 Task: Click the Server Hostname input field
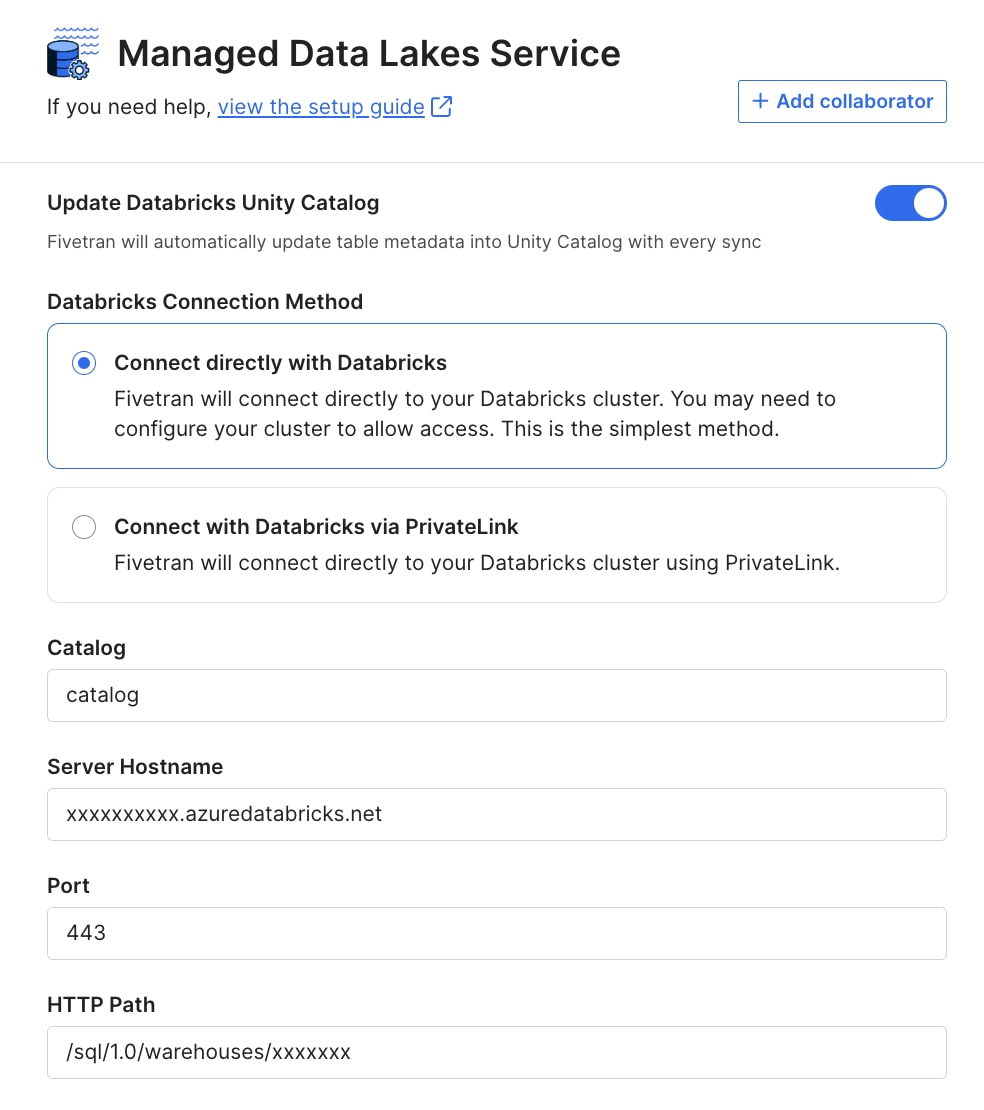[x=496, y=814]
